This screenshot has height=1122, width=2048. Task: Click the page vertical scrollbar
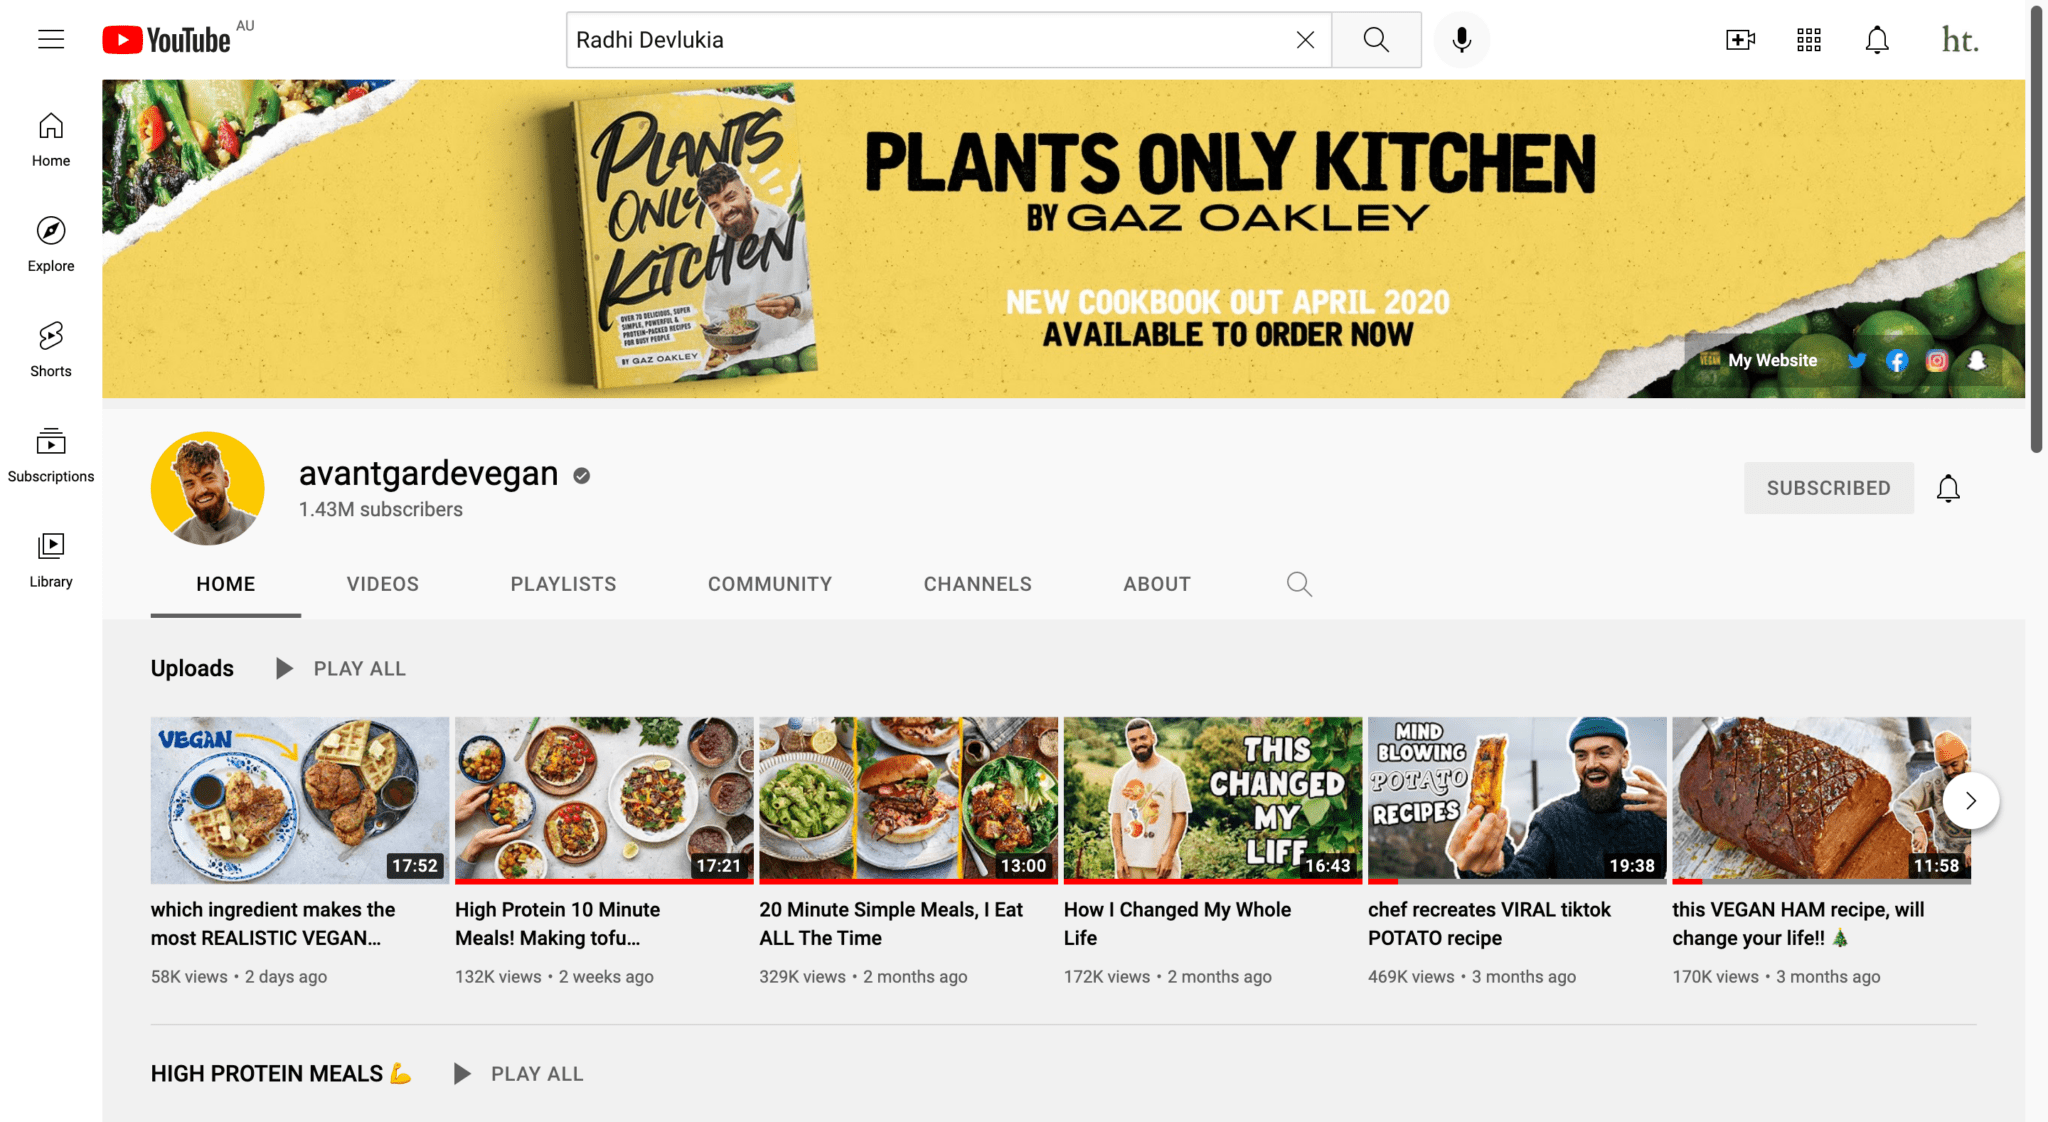click(2036, 230)
